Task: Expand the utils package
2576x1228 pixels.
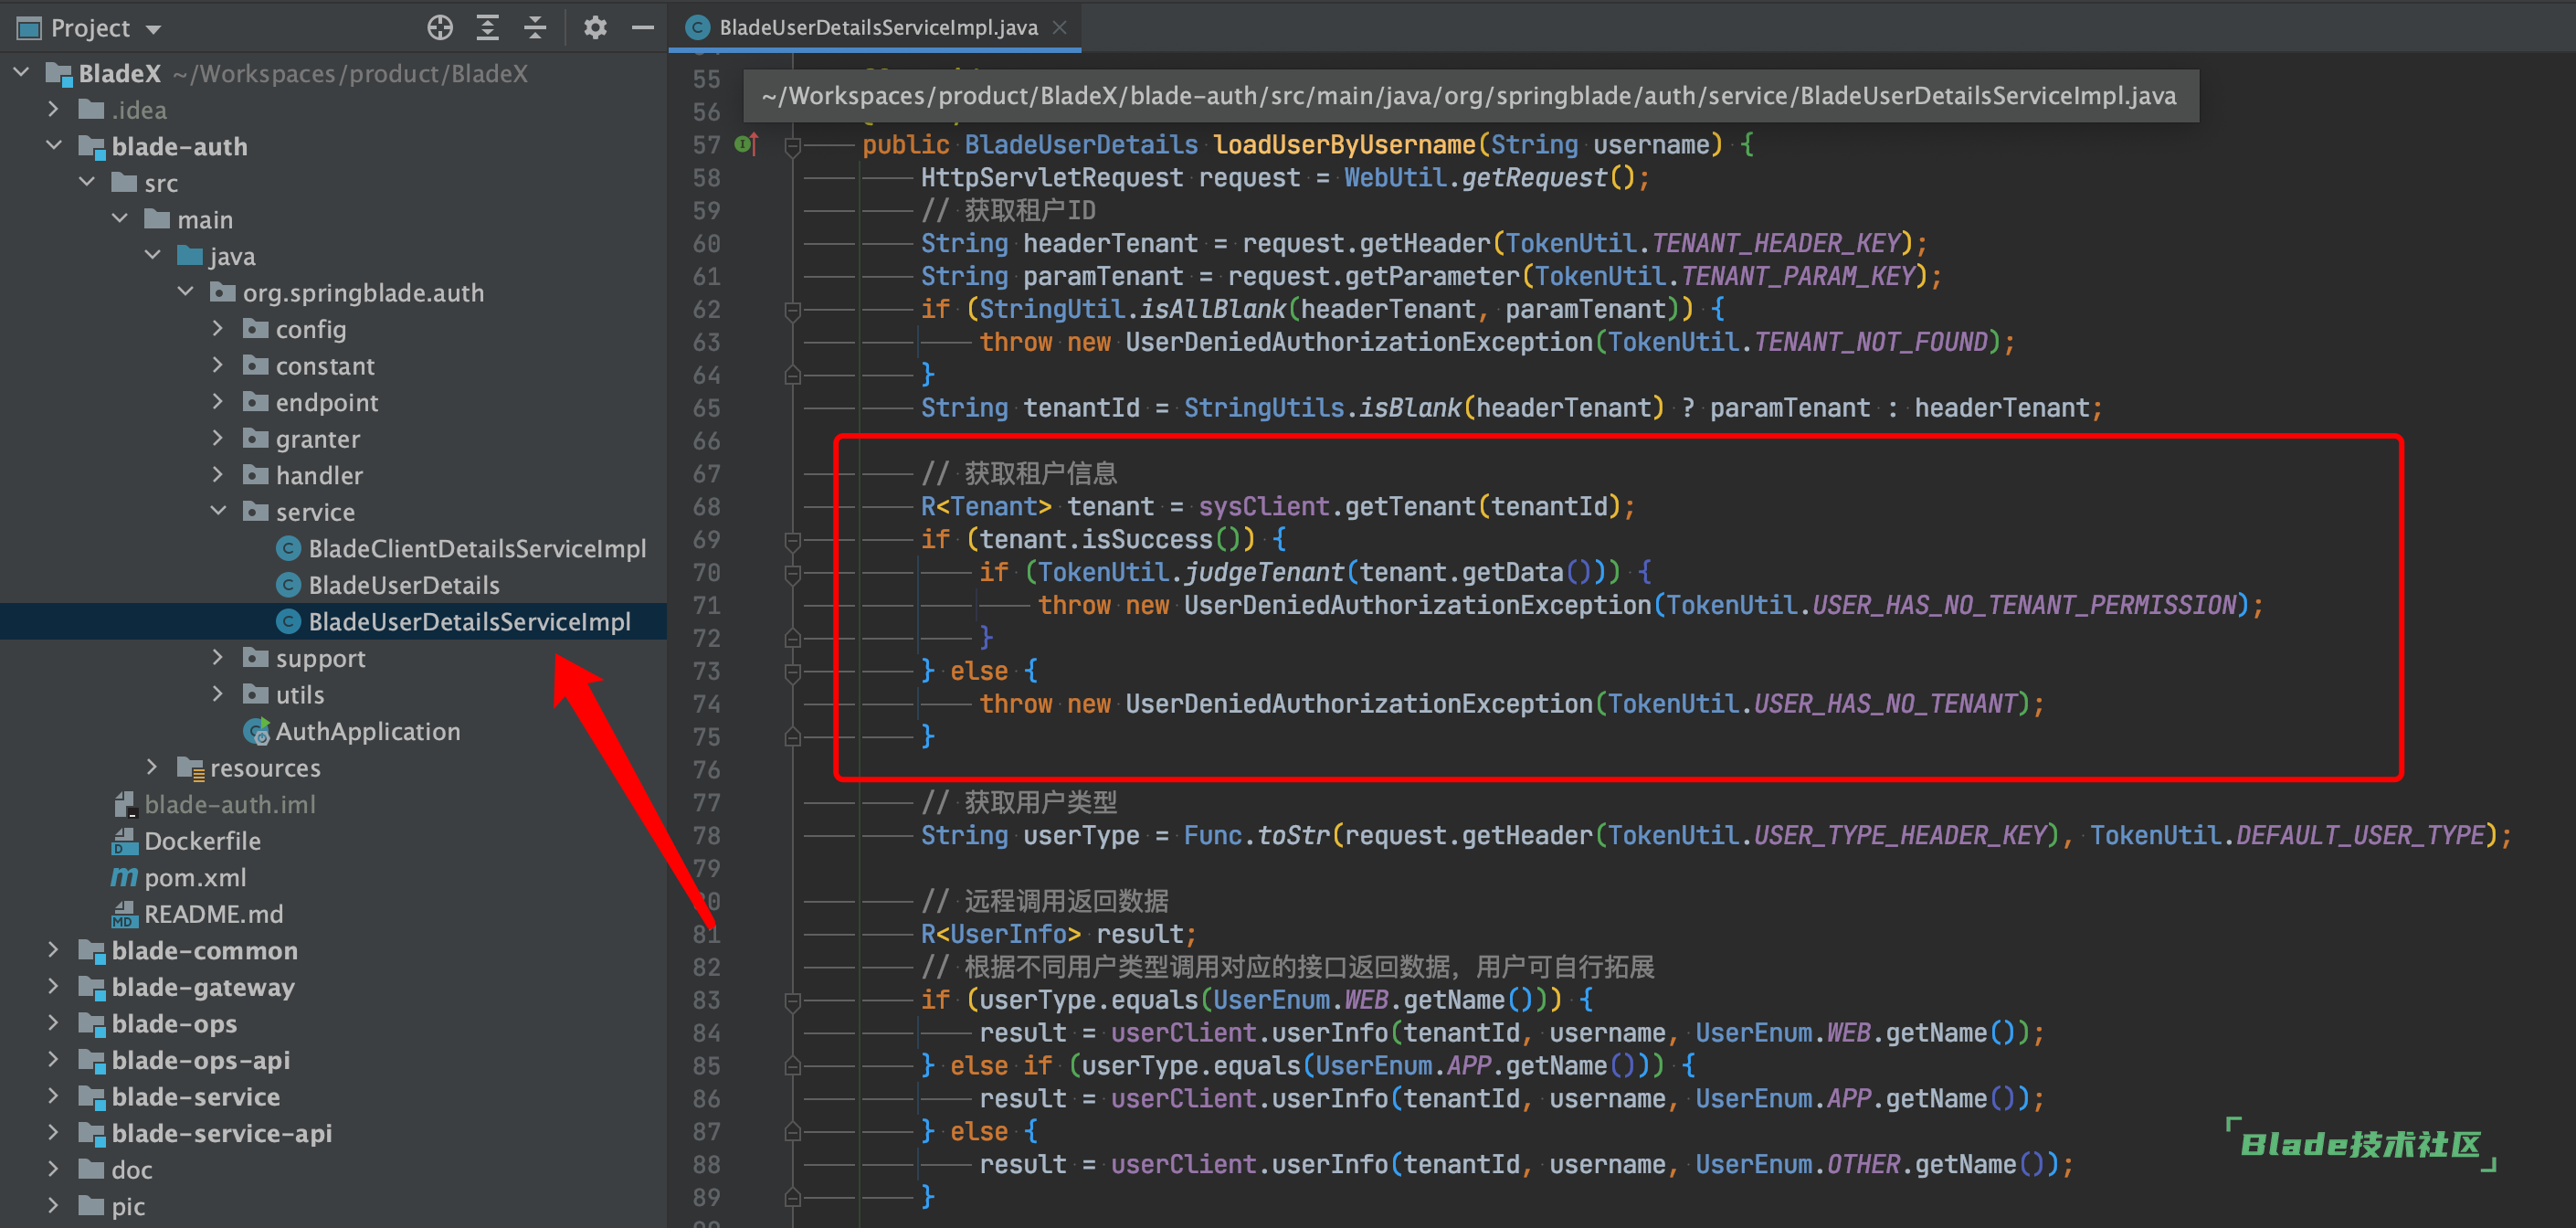Action: 218,694
